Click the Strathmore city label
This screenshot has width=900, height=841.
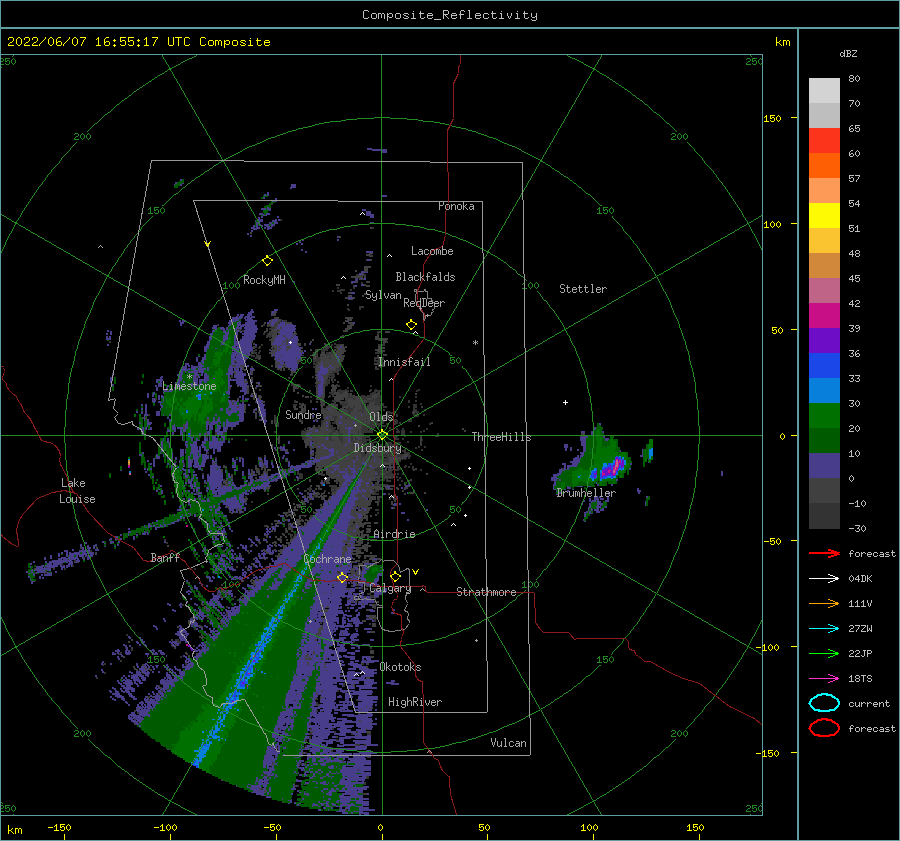tap(486, 592)
